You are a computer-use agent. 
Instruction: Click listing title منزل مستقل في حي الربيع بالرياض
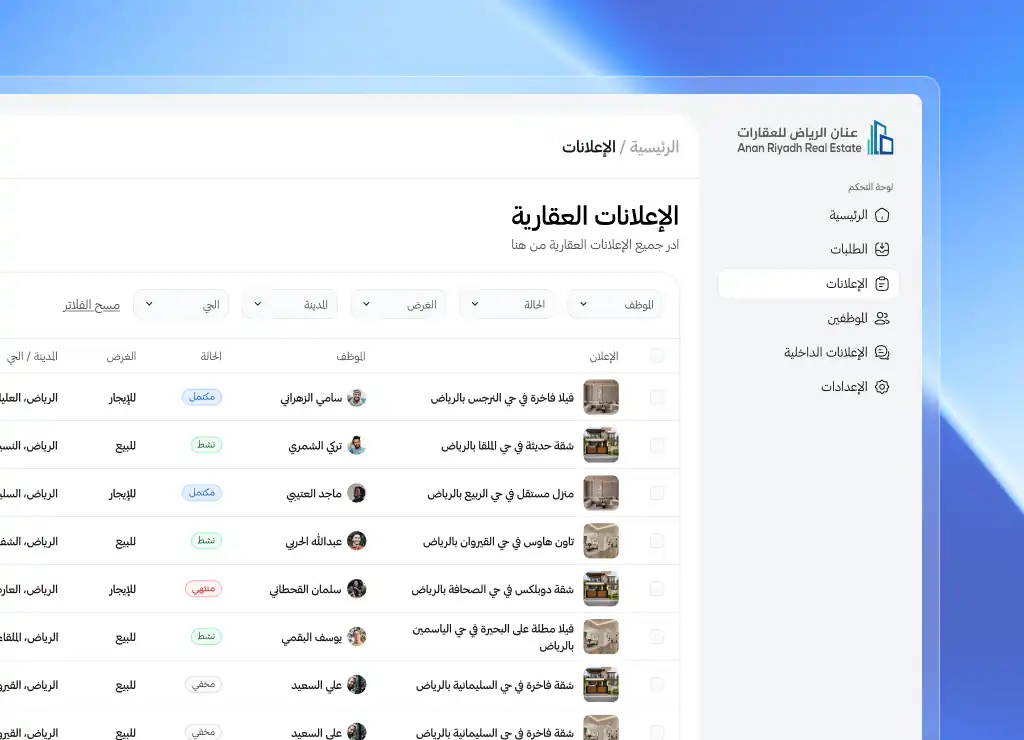pos(501,494)
